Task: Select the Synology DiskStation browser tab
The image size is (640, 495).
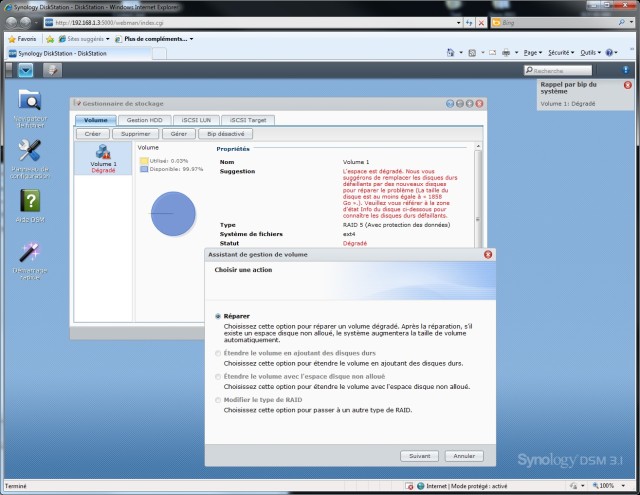Action: click(x=79, y=53)
